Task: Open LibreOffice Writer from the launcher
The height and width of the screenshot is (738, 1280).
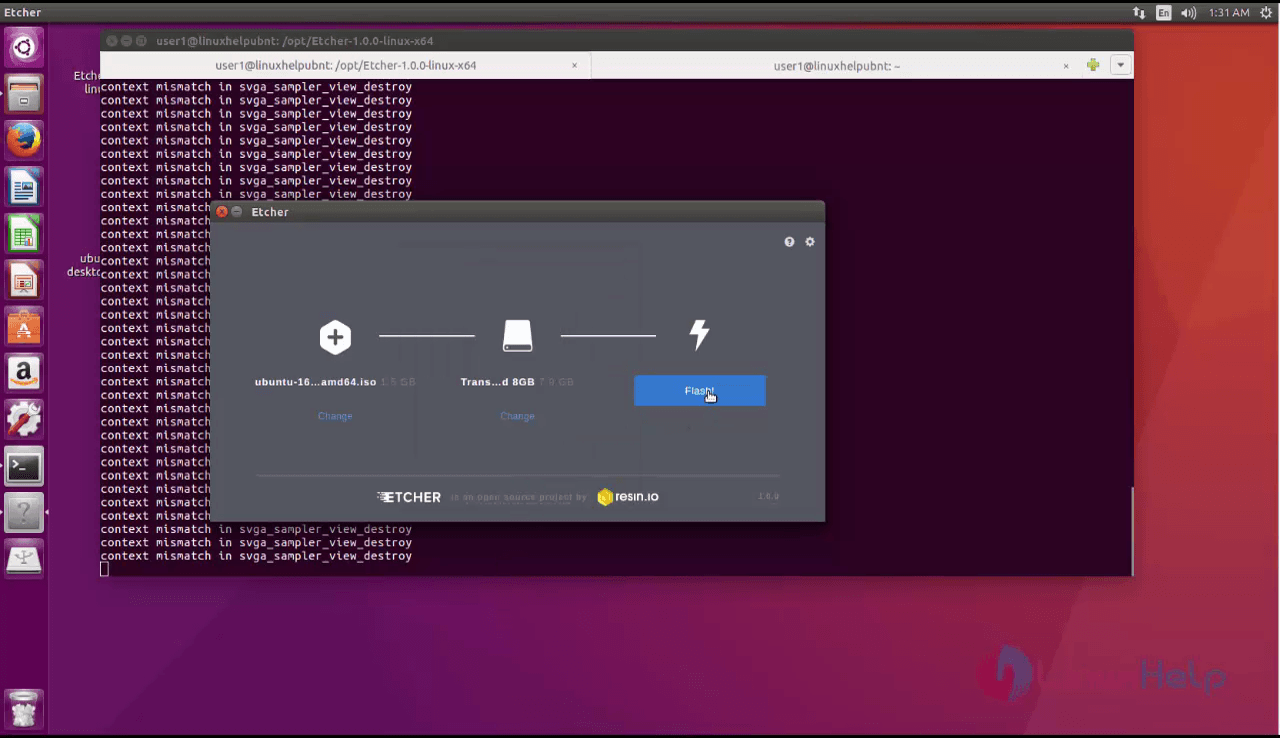Action: (x=24, y=187)
